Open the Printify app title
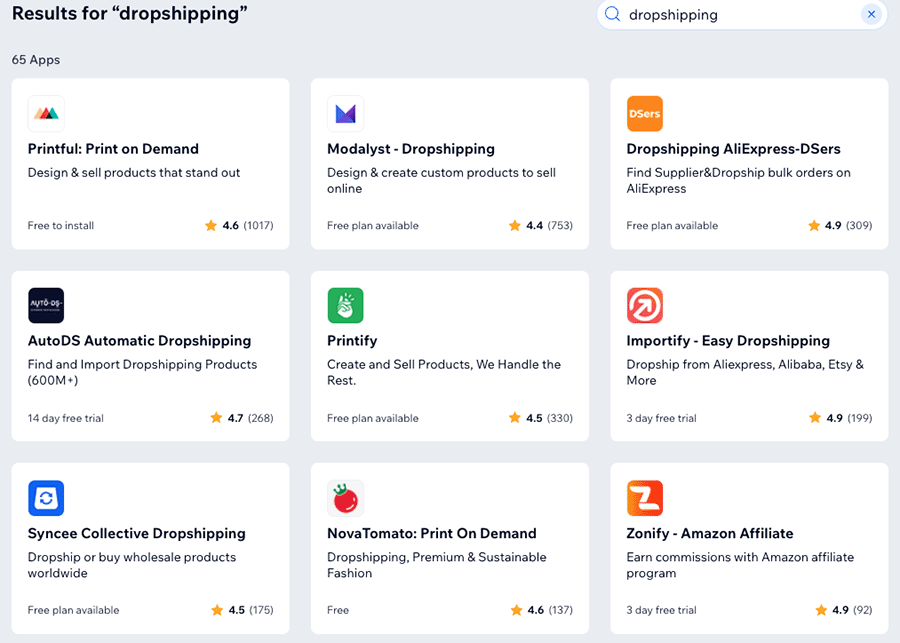Viewport: 900px width, 643px height. (x=352, y=341)
